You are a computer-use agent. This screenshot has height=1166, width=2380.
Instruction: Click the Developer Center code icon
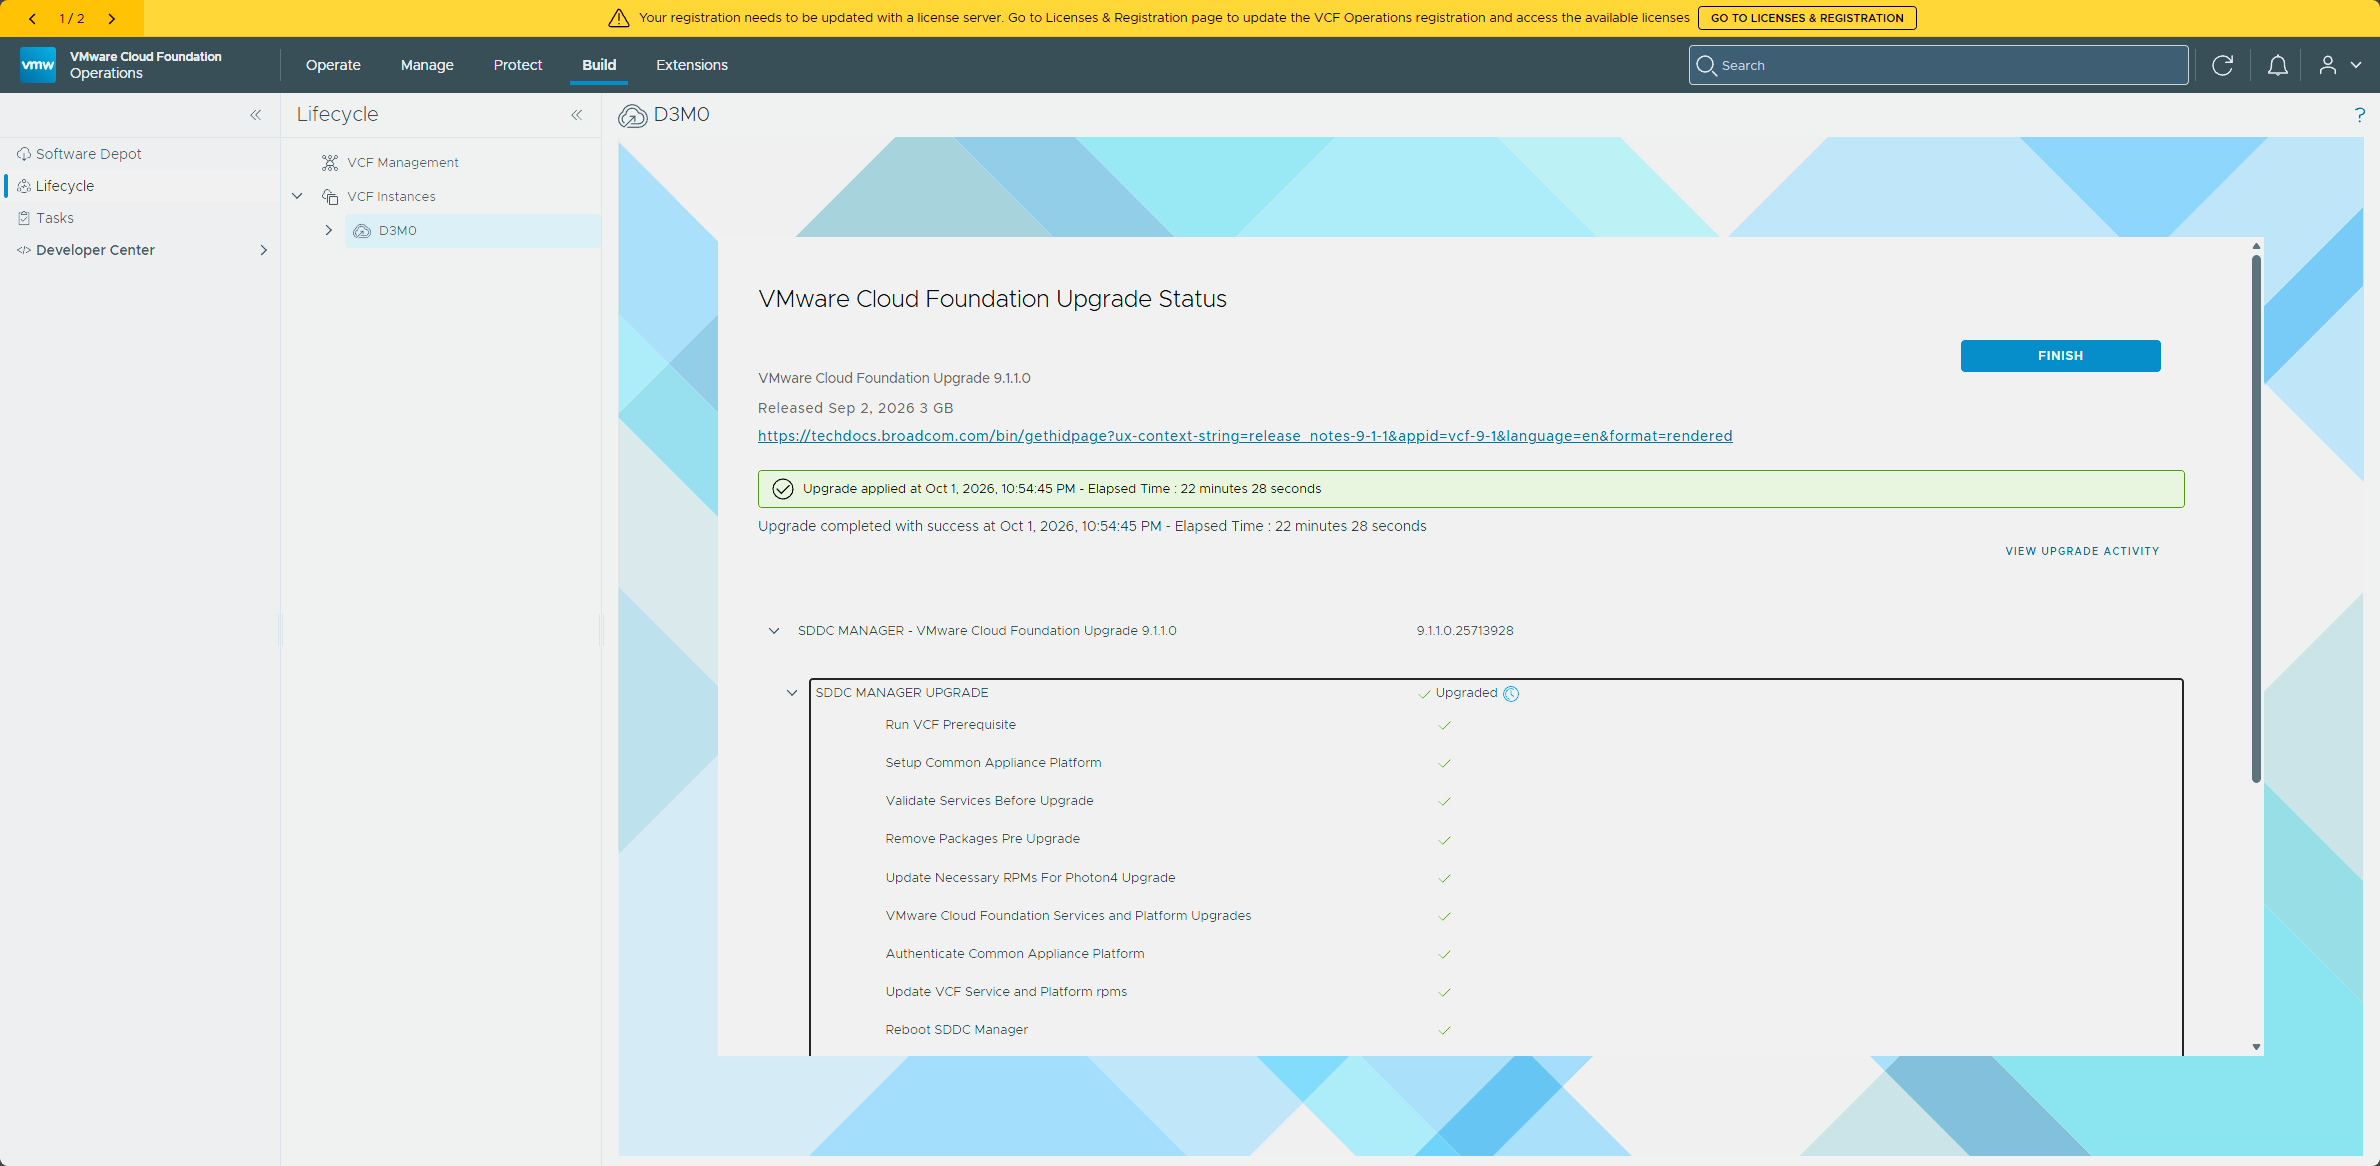pyautogui.click(x=24, y=250)
